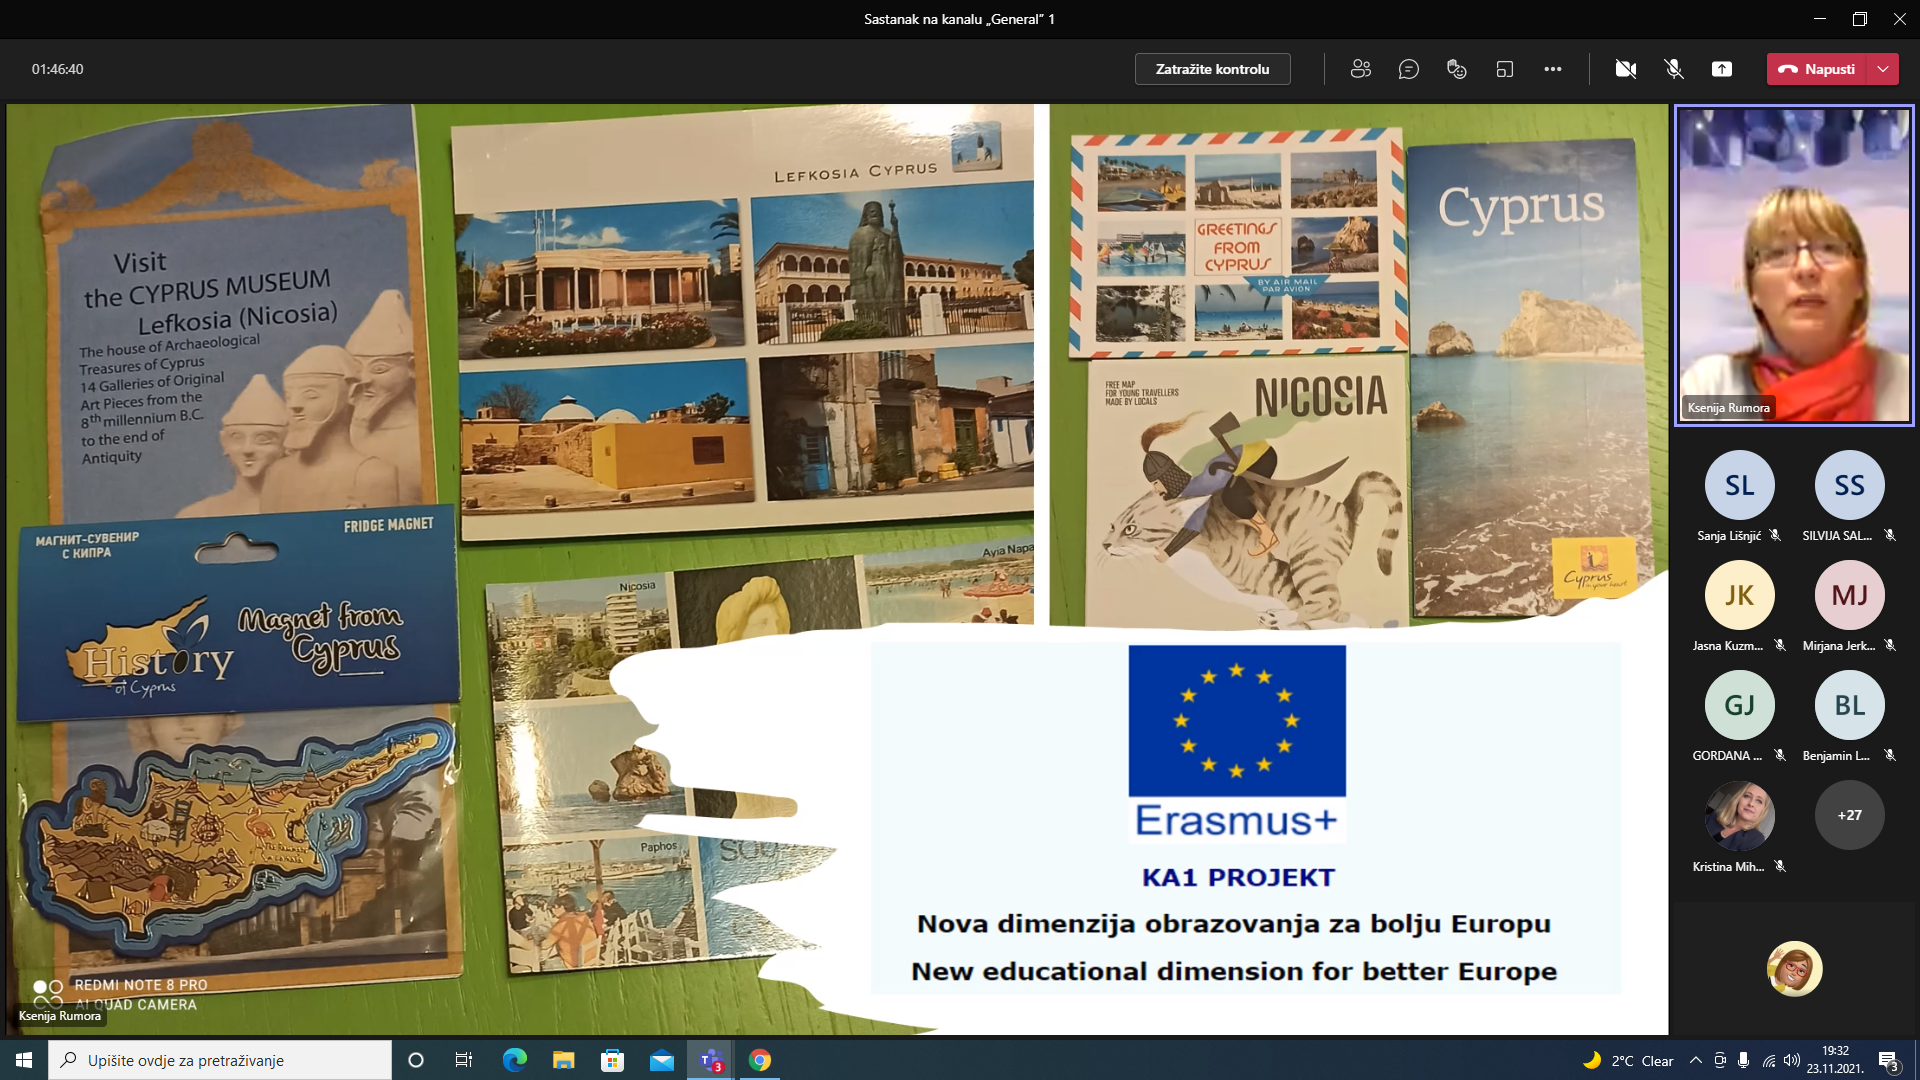This screenshot has width=1920, height=1080.
Task: Open the meeting chat icon
Action: pos(1408,69)
